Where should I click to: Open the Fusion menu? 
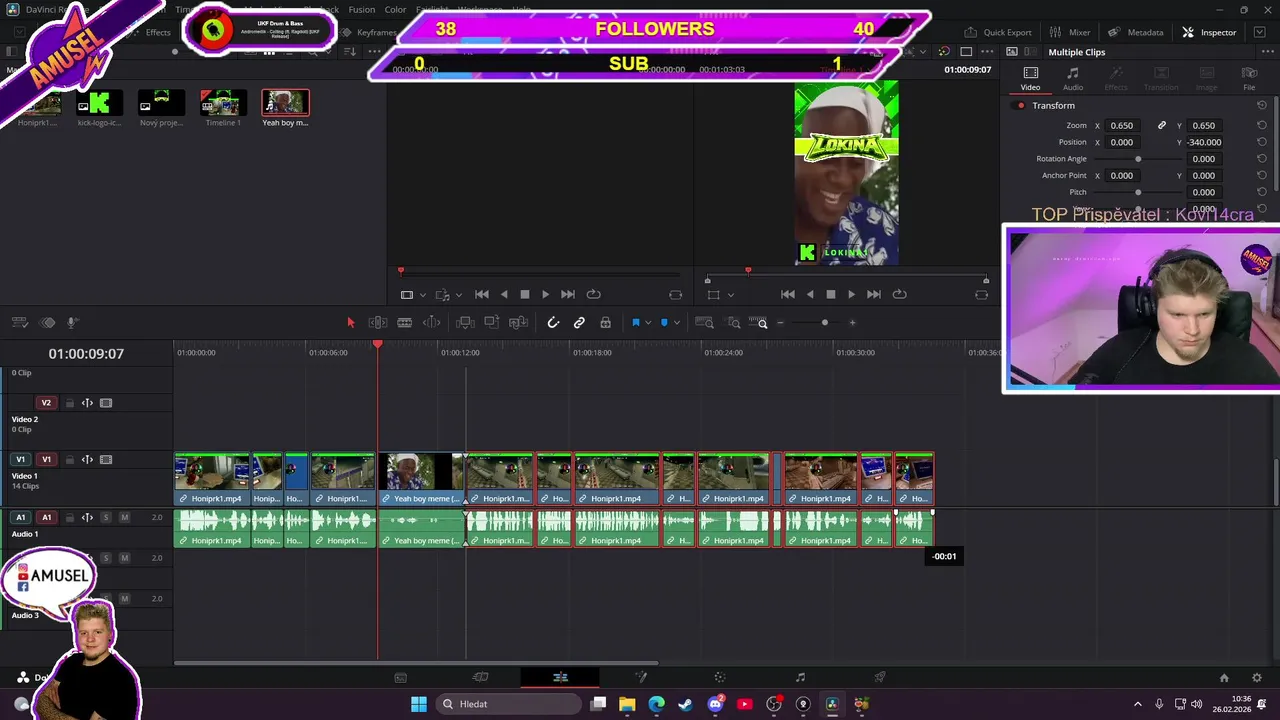(x=361, y=10)
